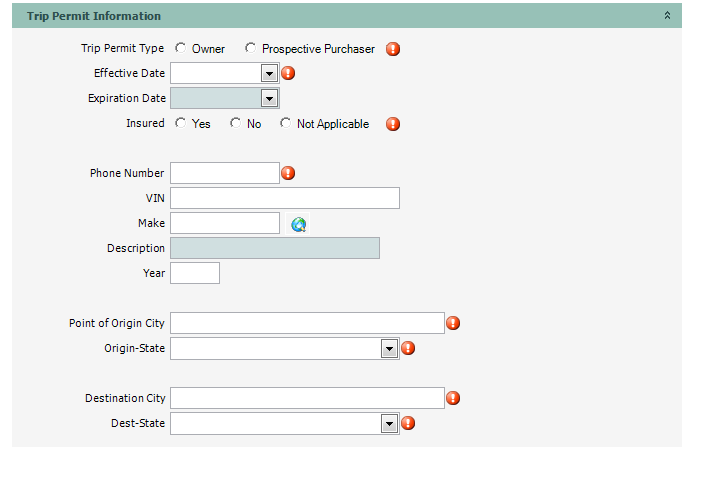The image size is (724, 478).
Task: Select Owner trip permit type
Action: click(x=180, y=48)
